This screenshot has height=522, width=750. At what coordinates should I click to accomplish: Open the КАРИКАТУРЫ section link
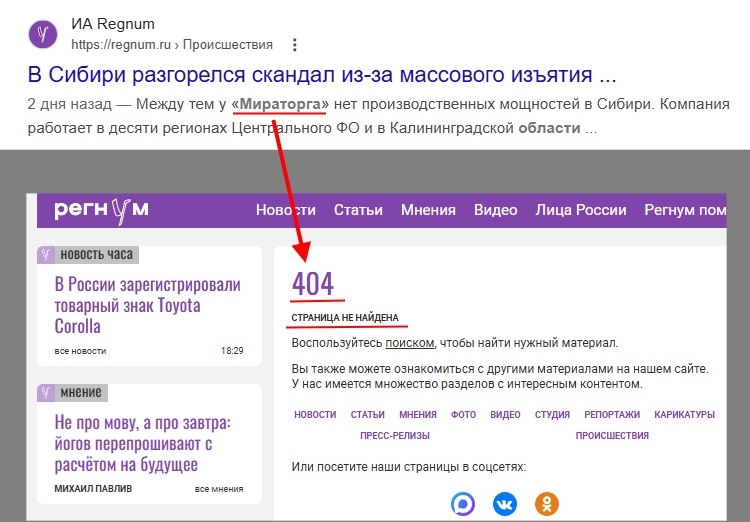pos(684,415)
